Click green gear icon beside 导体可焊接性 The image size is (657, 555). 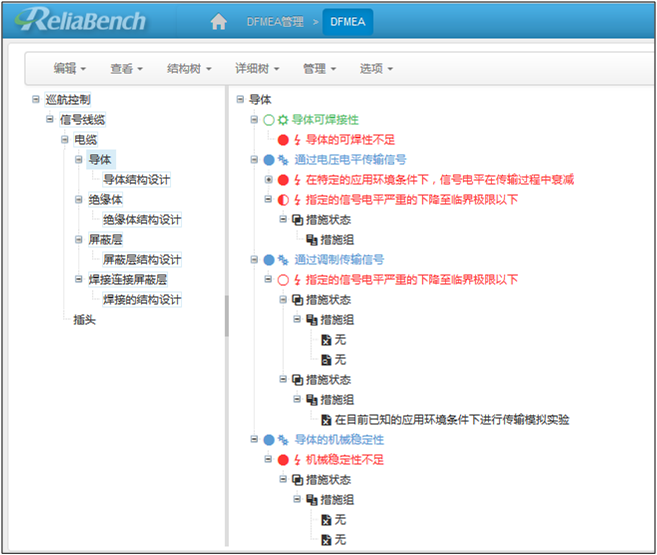[x=283, y=120]
